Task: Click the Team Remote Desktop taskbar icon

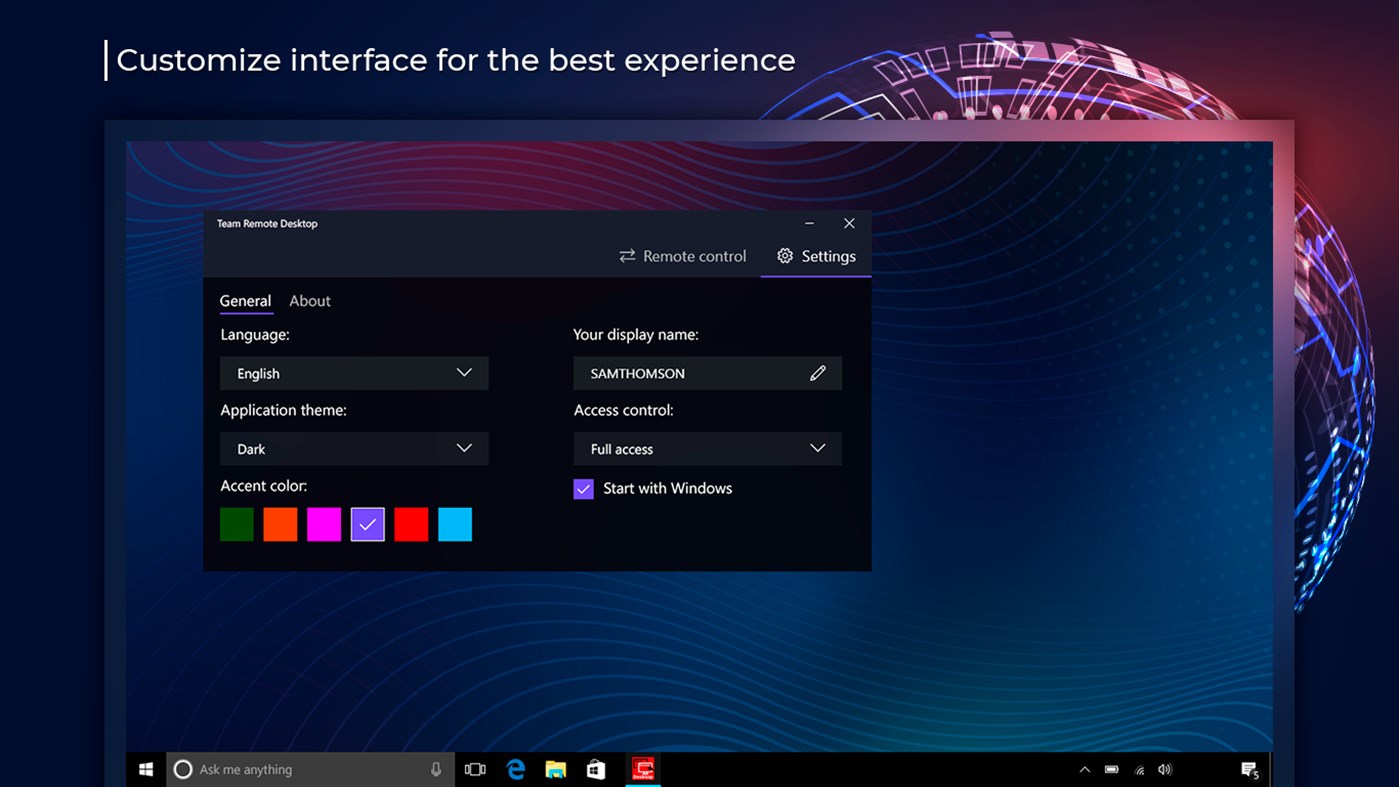Action: [643, 769]
